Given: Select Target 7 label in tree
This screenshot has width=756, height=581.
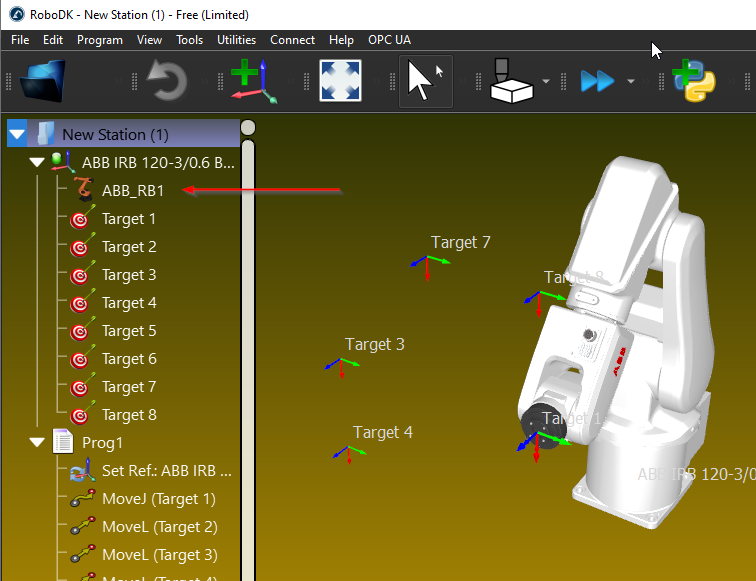Looking at the screenshot, I should pos(129,387).
